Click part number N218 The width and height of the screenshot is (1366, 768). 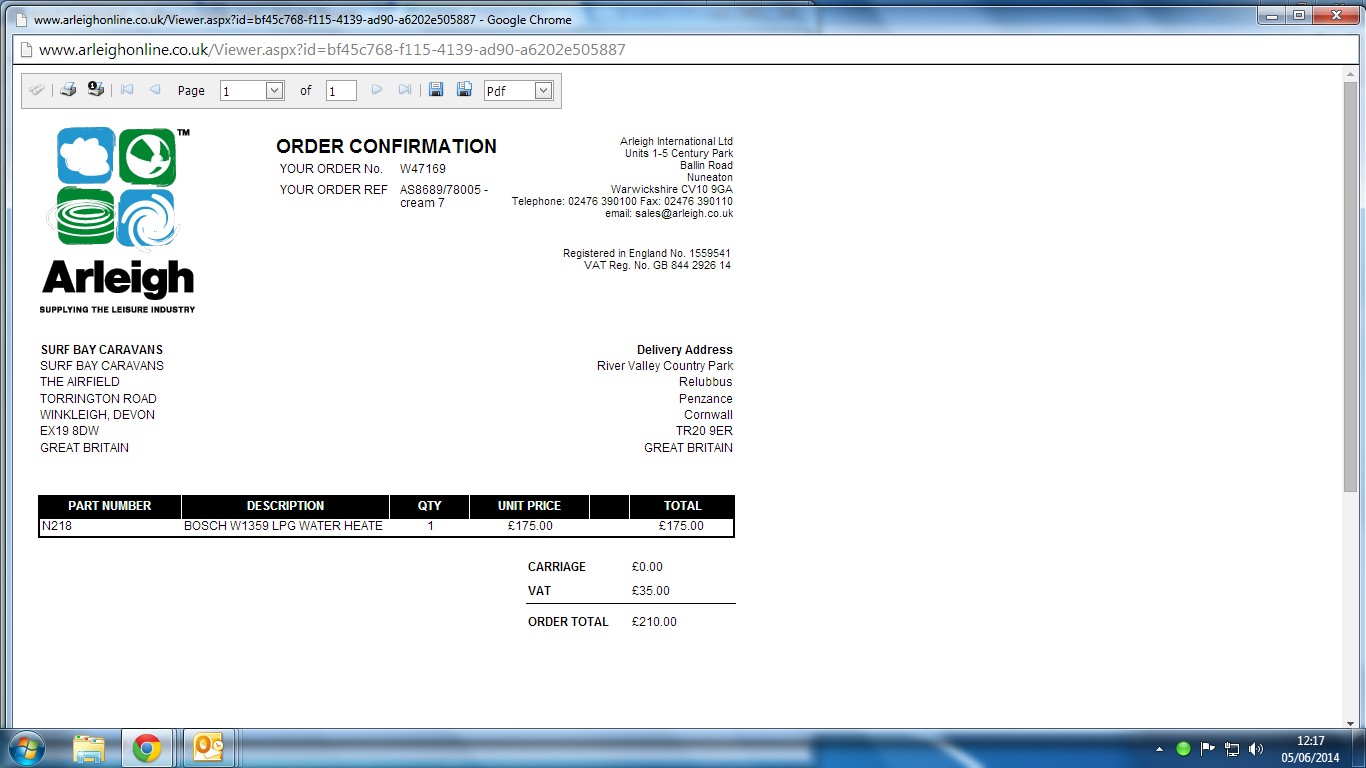[x=57, y=526]
